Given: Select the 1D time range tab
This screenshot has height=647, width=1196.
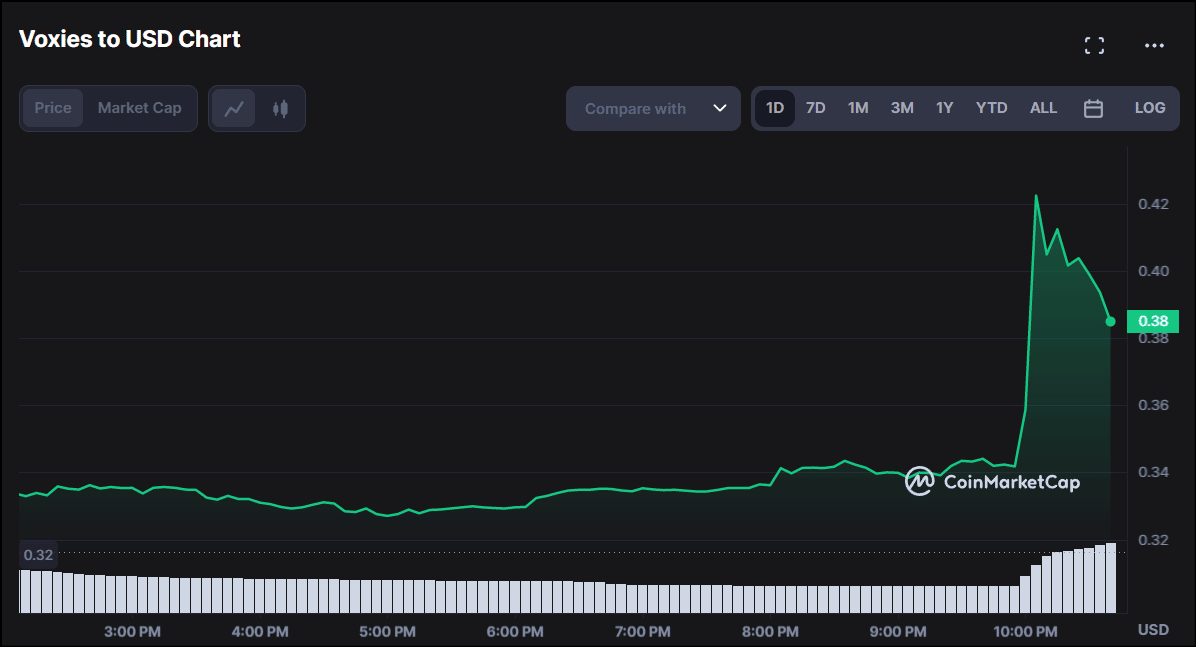Looking at the screenshot, I should [x=774, y=108].
